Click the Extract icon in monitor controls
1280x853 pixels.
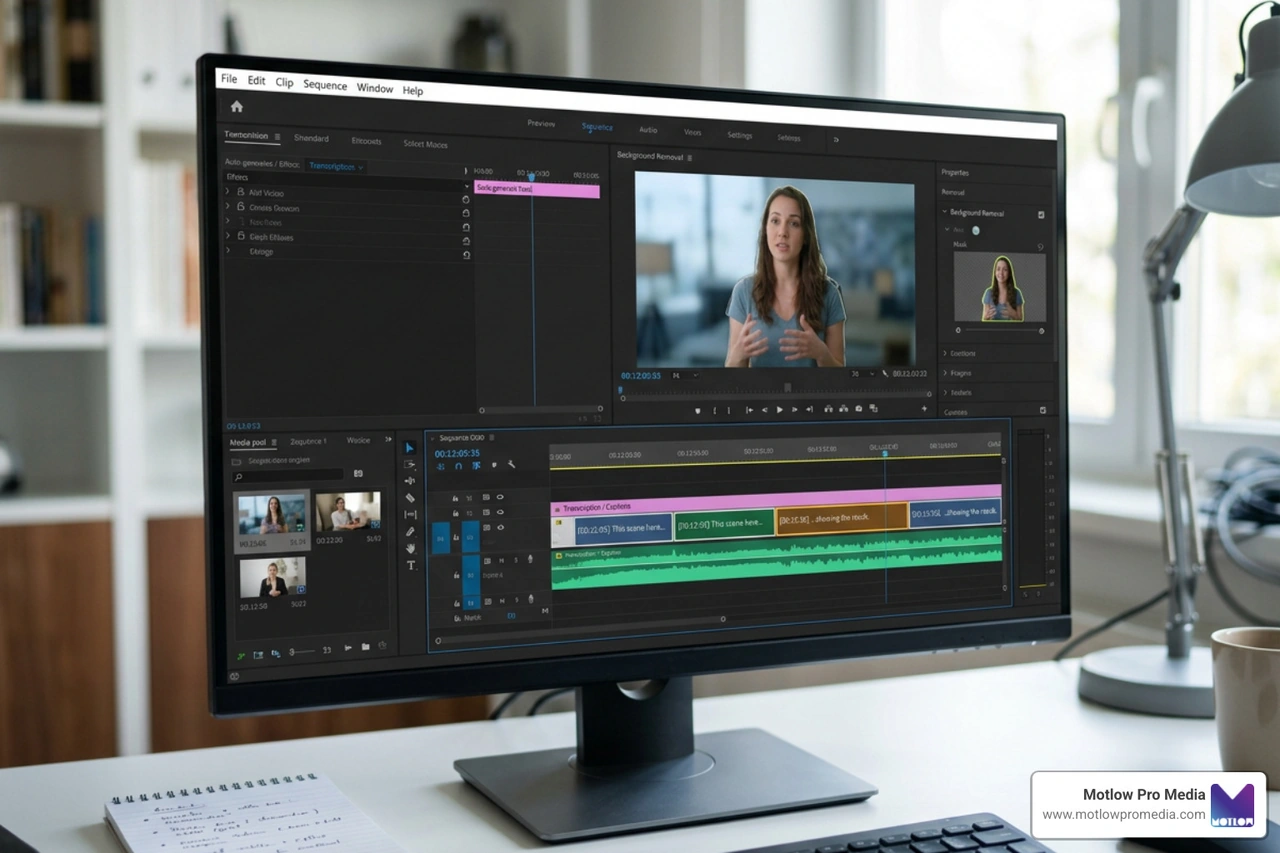(x=844, y=409)
